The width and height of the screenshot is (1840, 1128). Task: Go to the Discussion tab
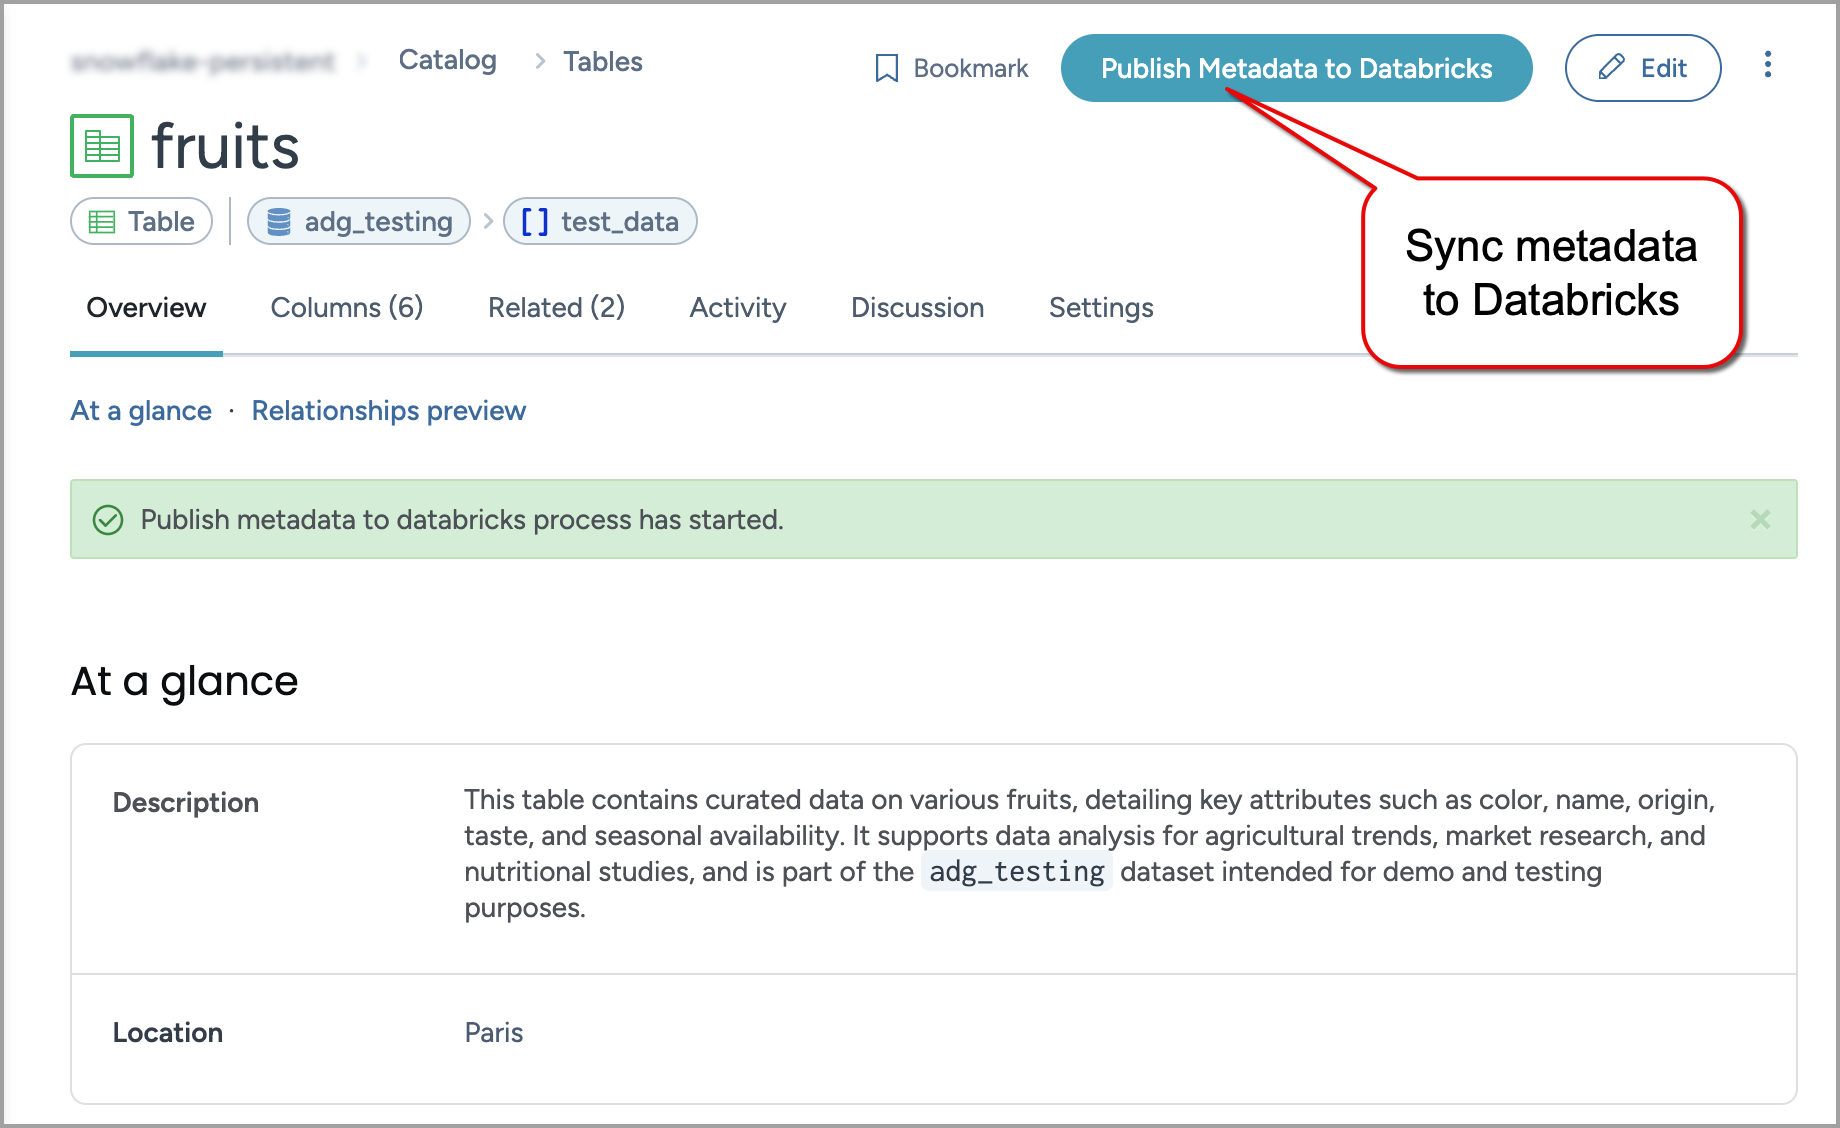[917, 308]
